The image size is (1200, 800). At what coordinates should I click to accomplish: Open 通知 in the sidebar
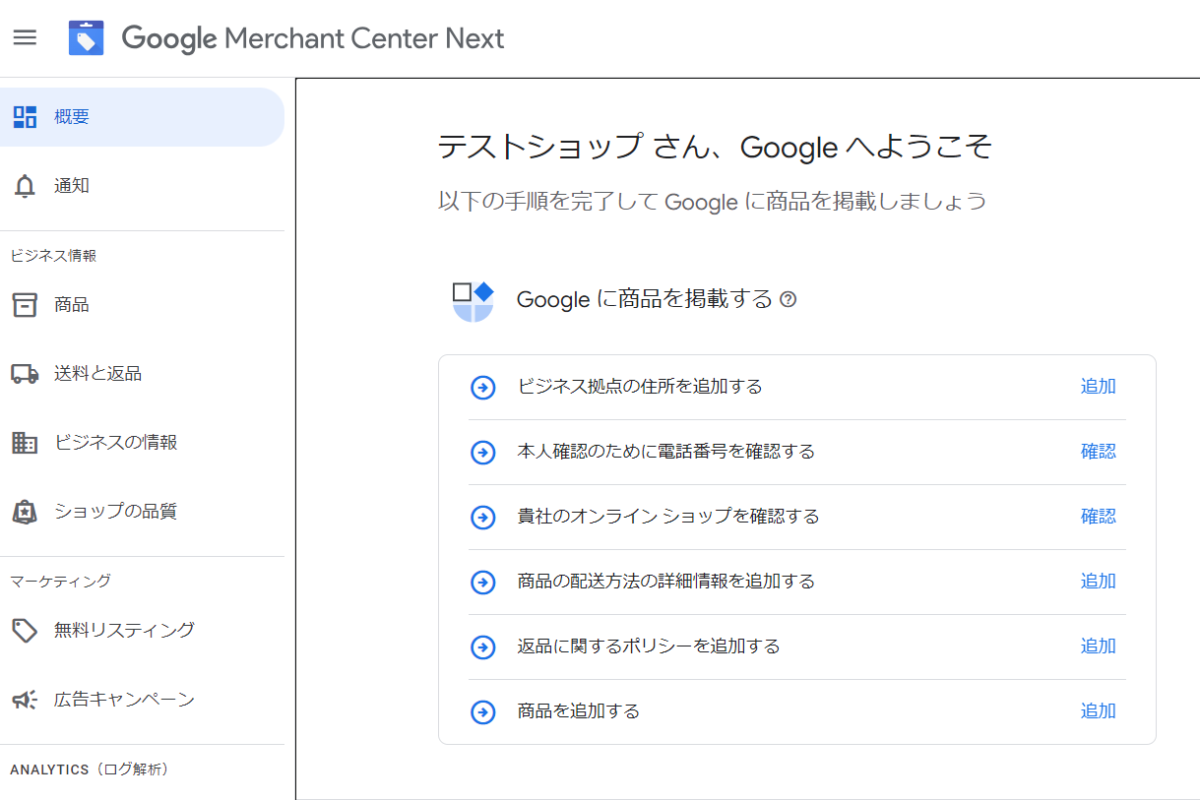(142, 186)
